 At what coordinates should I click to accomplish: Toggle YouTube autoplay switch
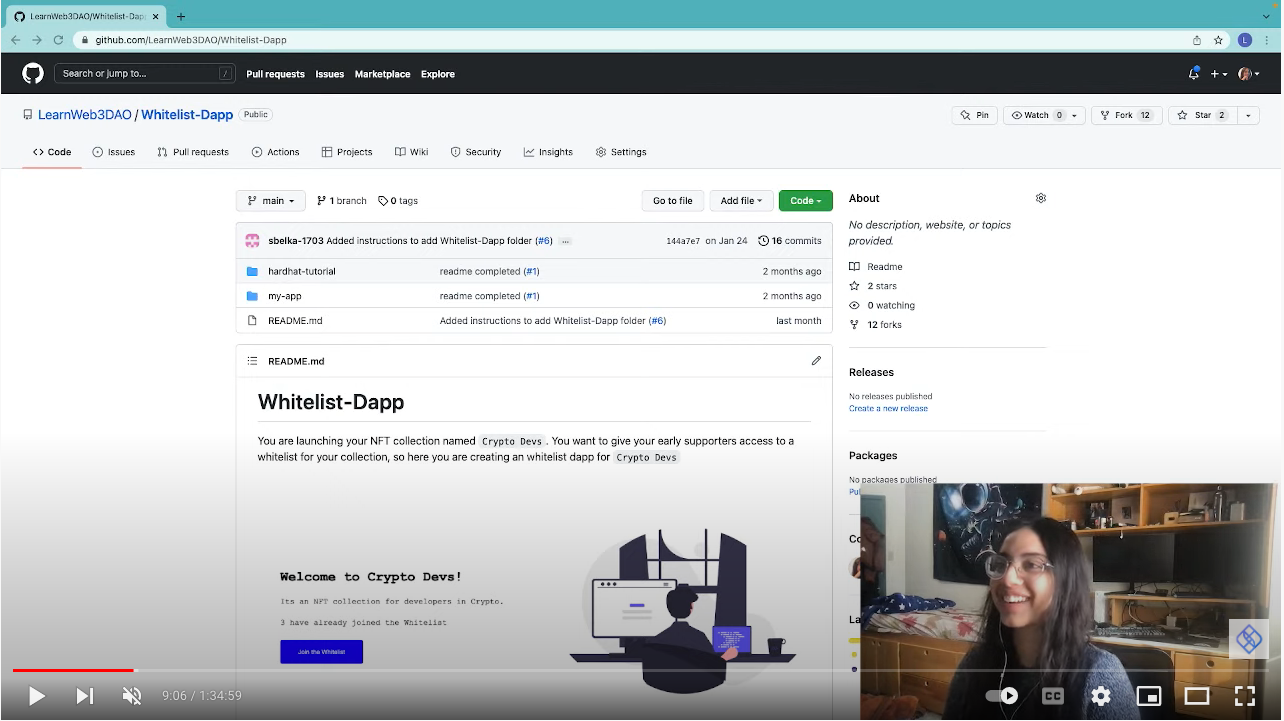1002,696
